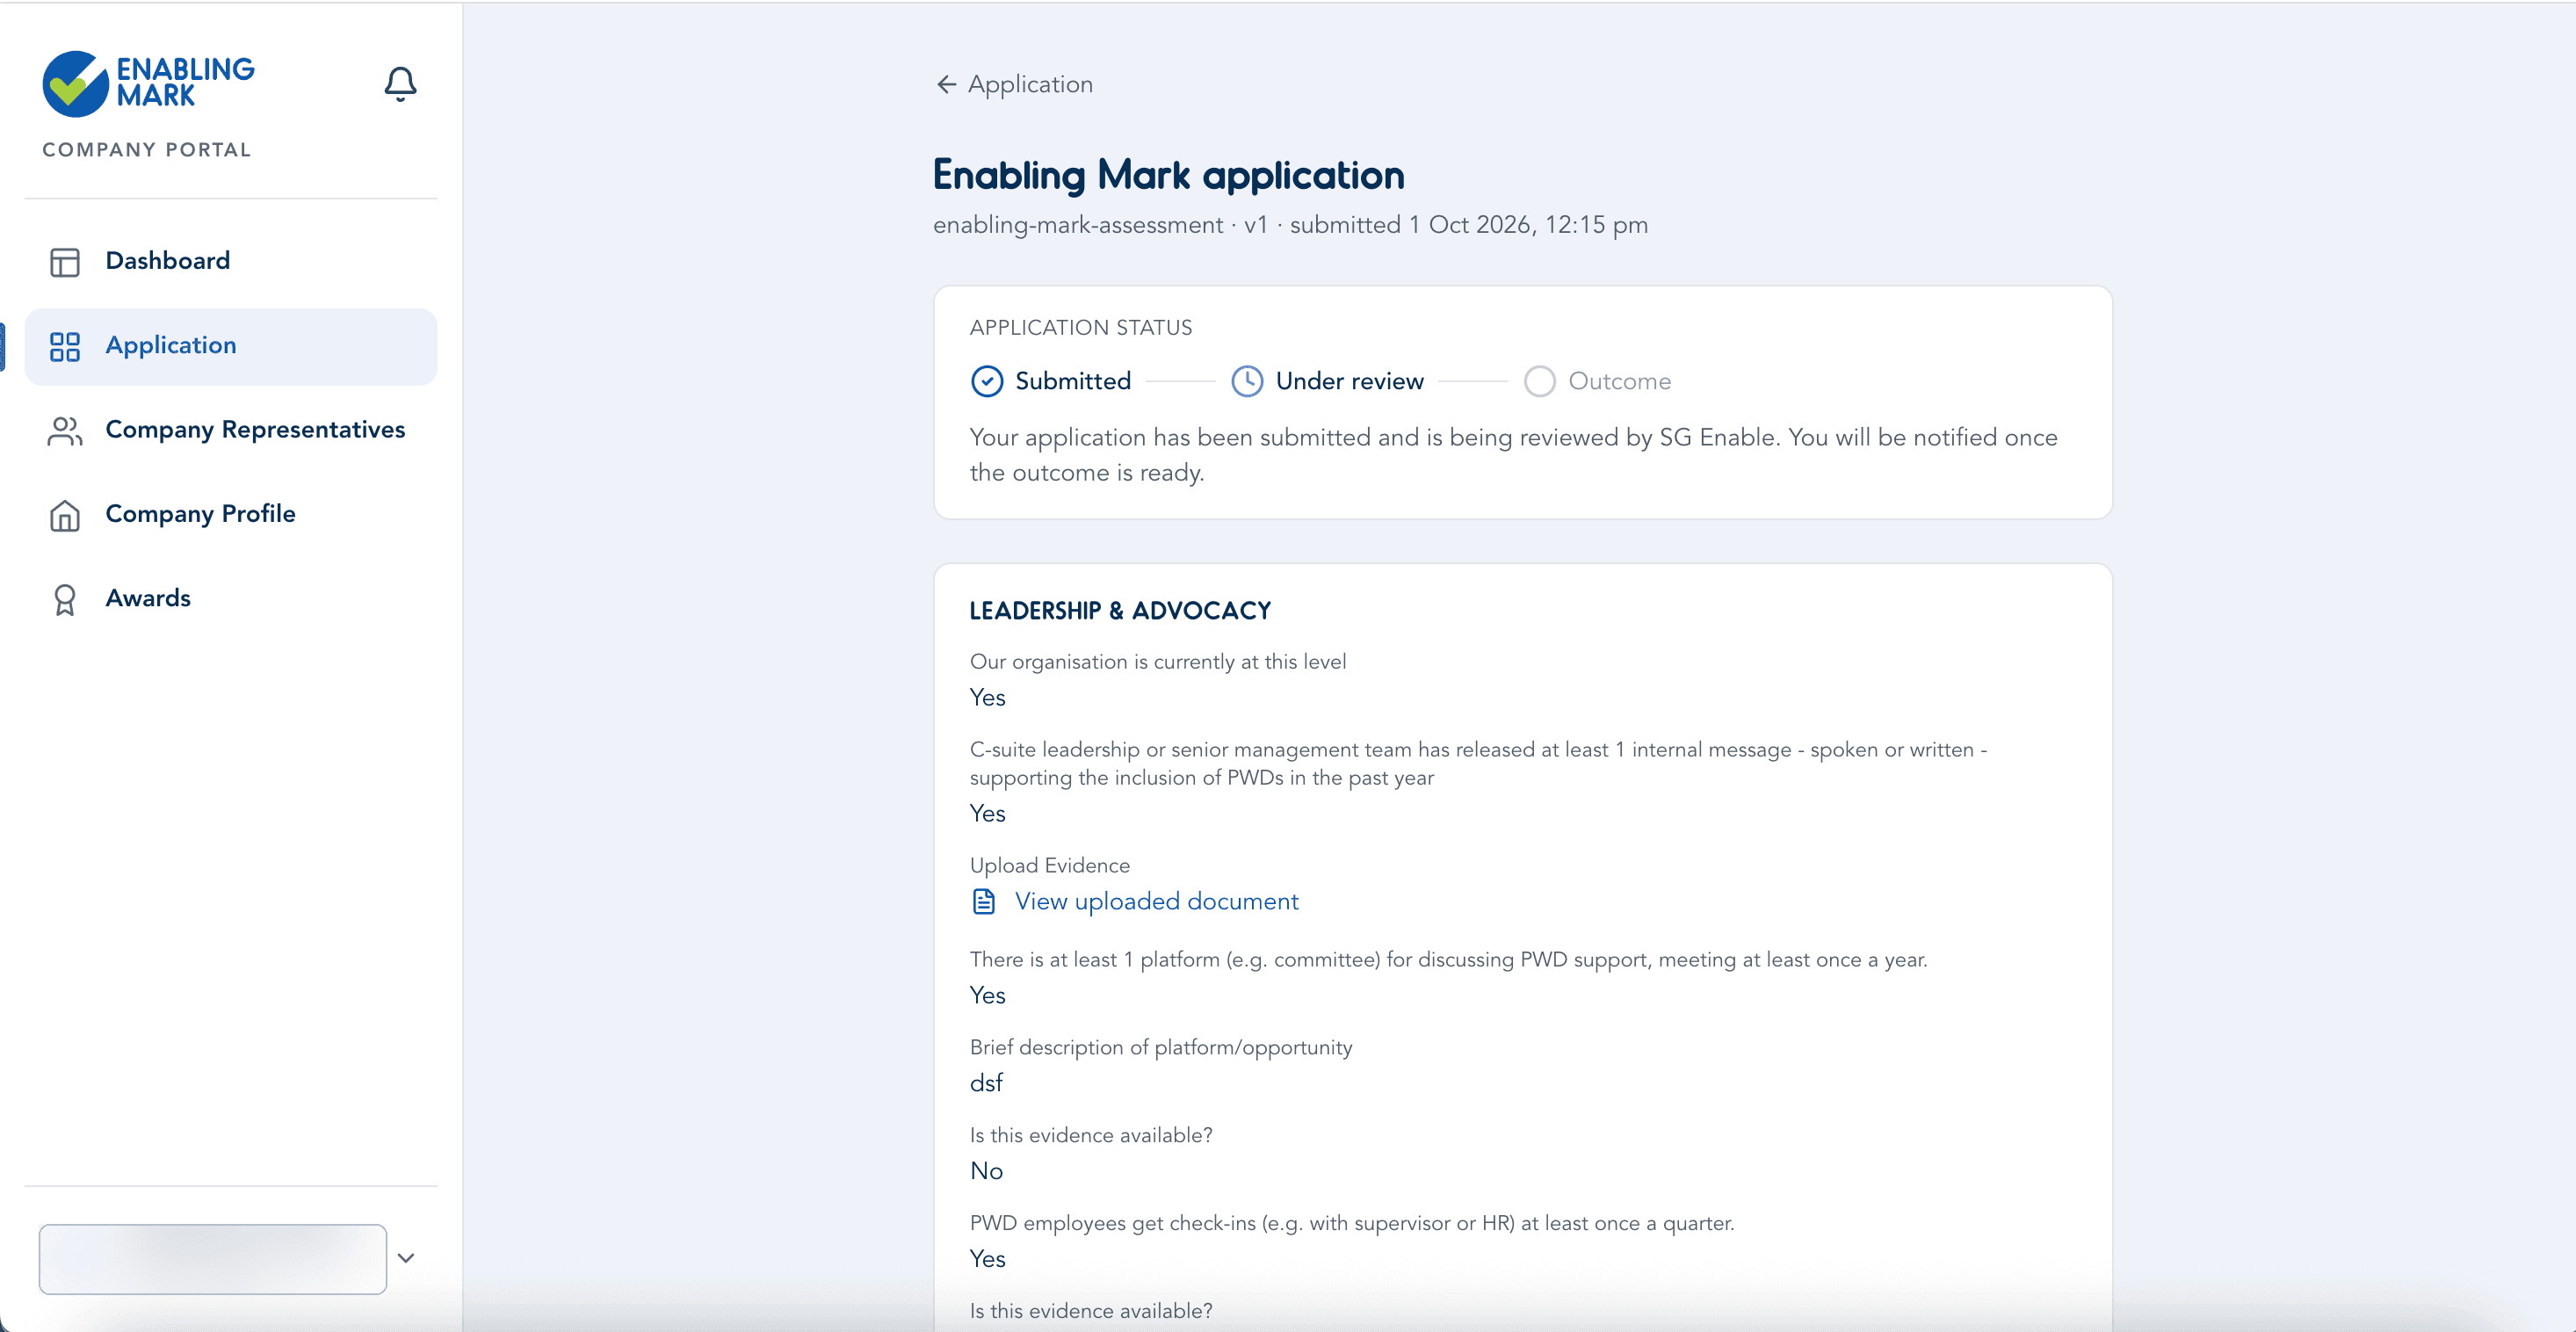Click the 'No' evidence answer
The width and height of the screenshot is (2576, 1332).
986,1171
